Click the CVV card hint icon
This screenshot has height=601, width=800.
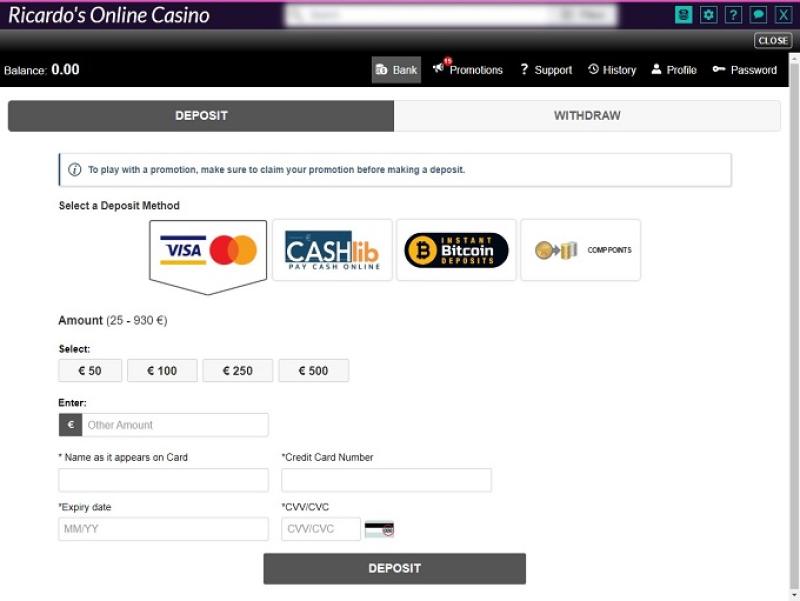379,530
